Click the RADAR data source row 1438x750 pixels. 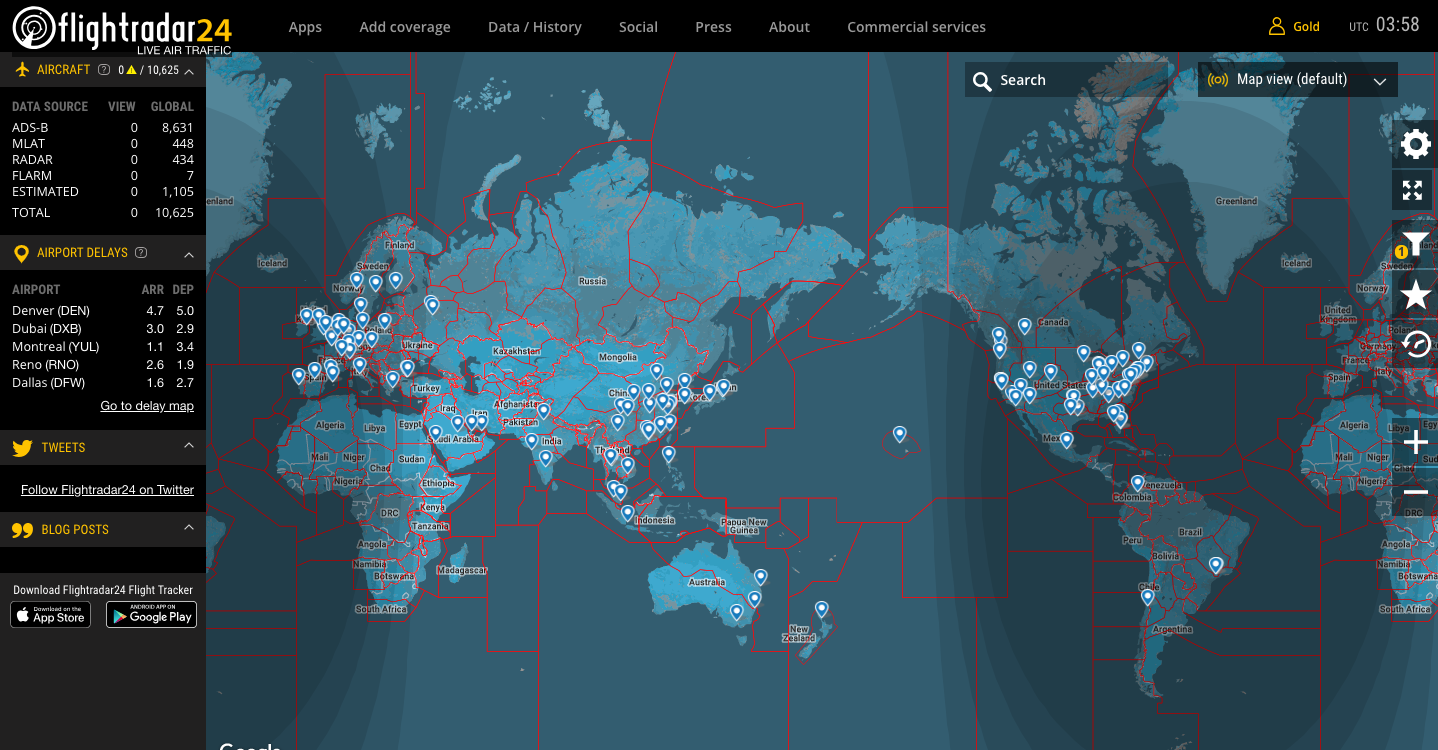(103, 160)
